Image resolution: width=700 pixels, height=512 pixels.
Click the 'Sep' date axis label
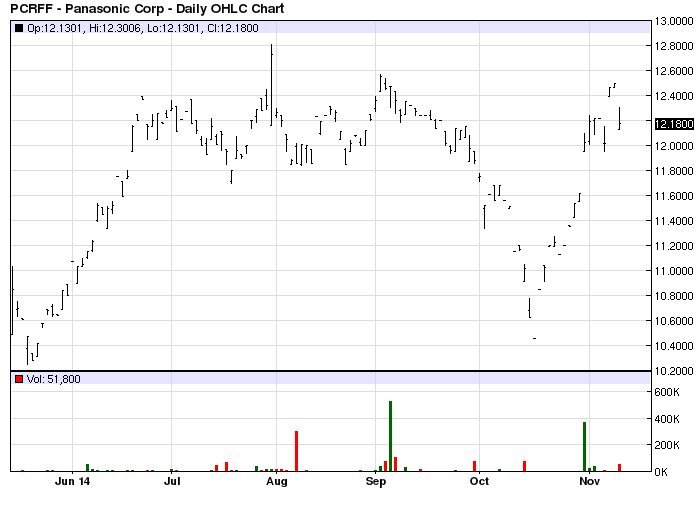(x=375, y=481)
